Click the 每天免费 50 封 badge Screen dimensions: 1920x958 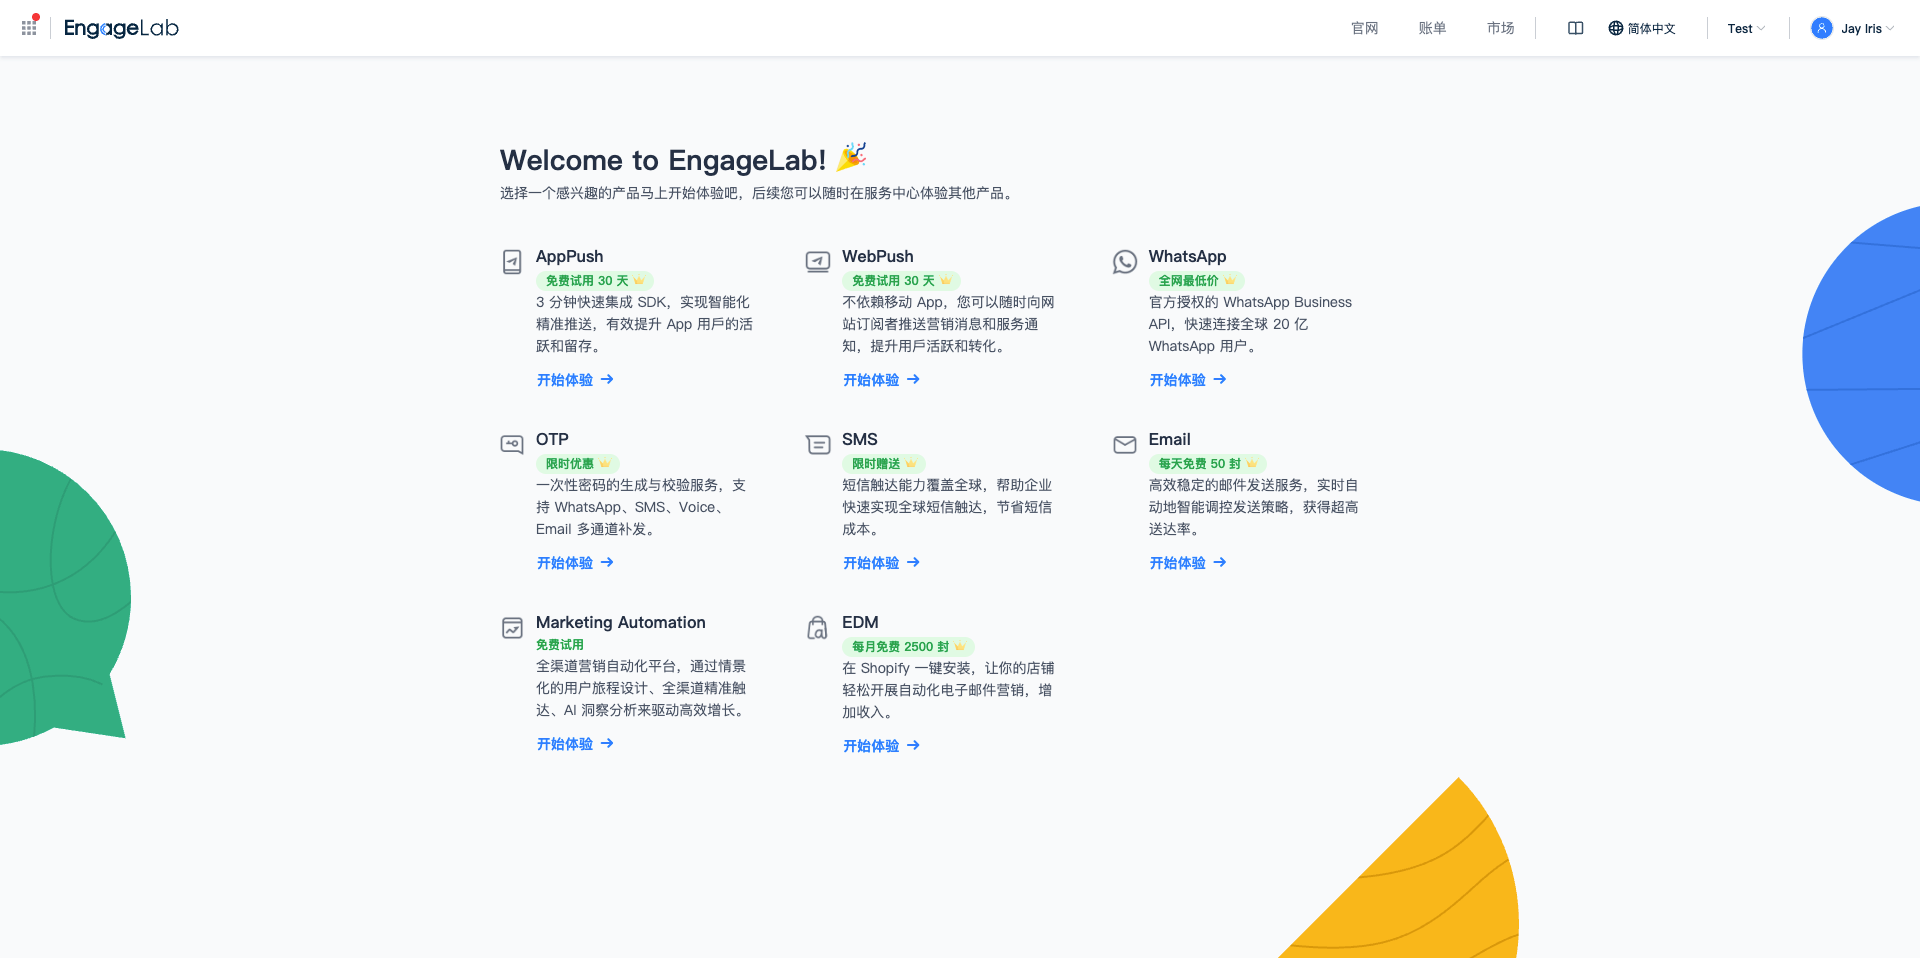click(1208, 464)
